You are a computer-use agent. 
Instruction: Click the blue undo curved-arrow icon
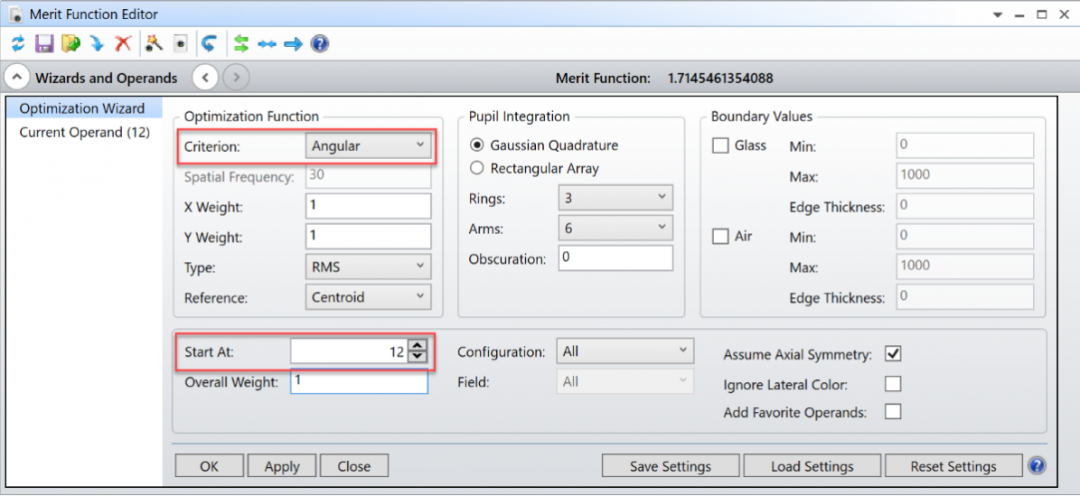pyautogui.click(x=209, y=44)
